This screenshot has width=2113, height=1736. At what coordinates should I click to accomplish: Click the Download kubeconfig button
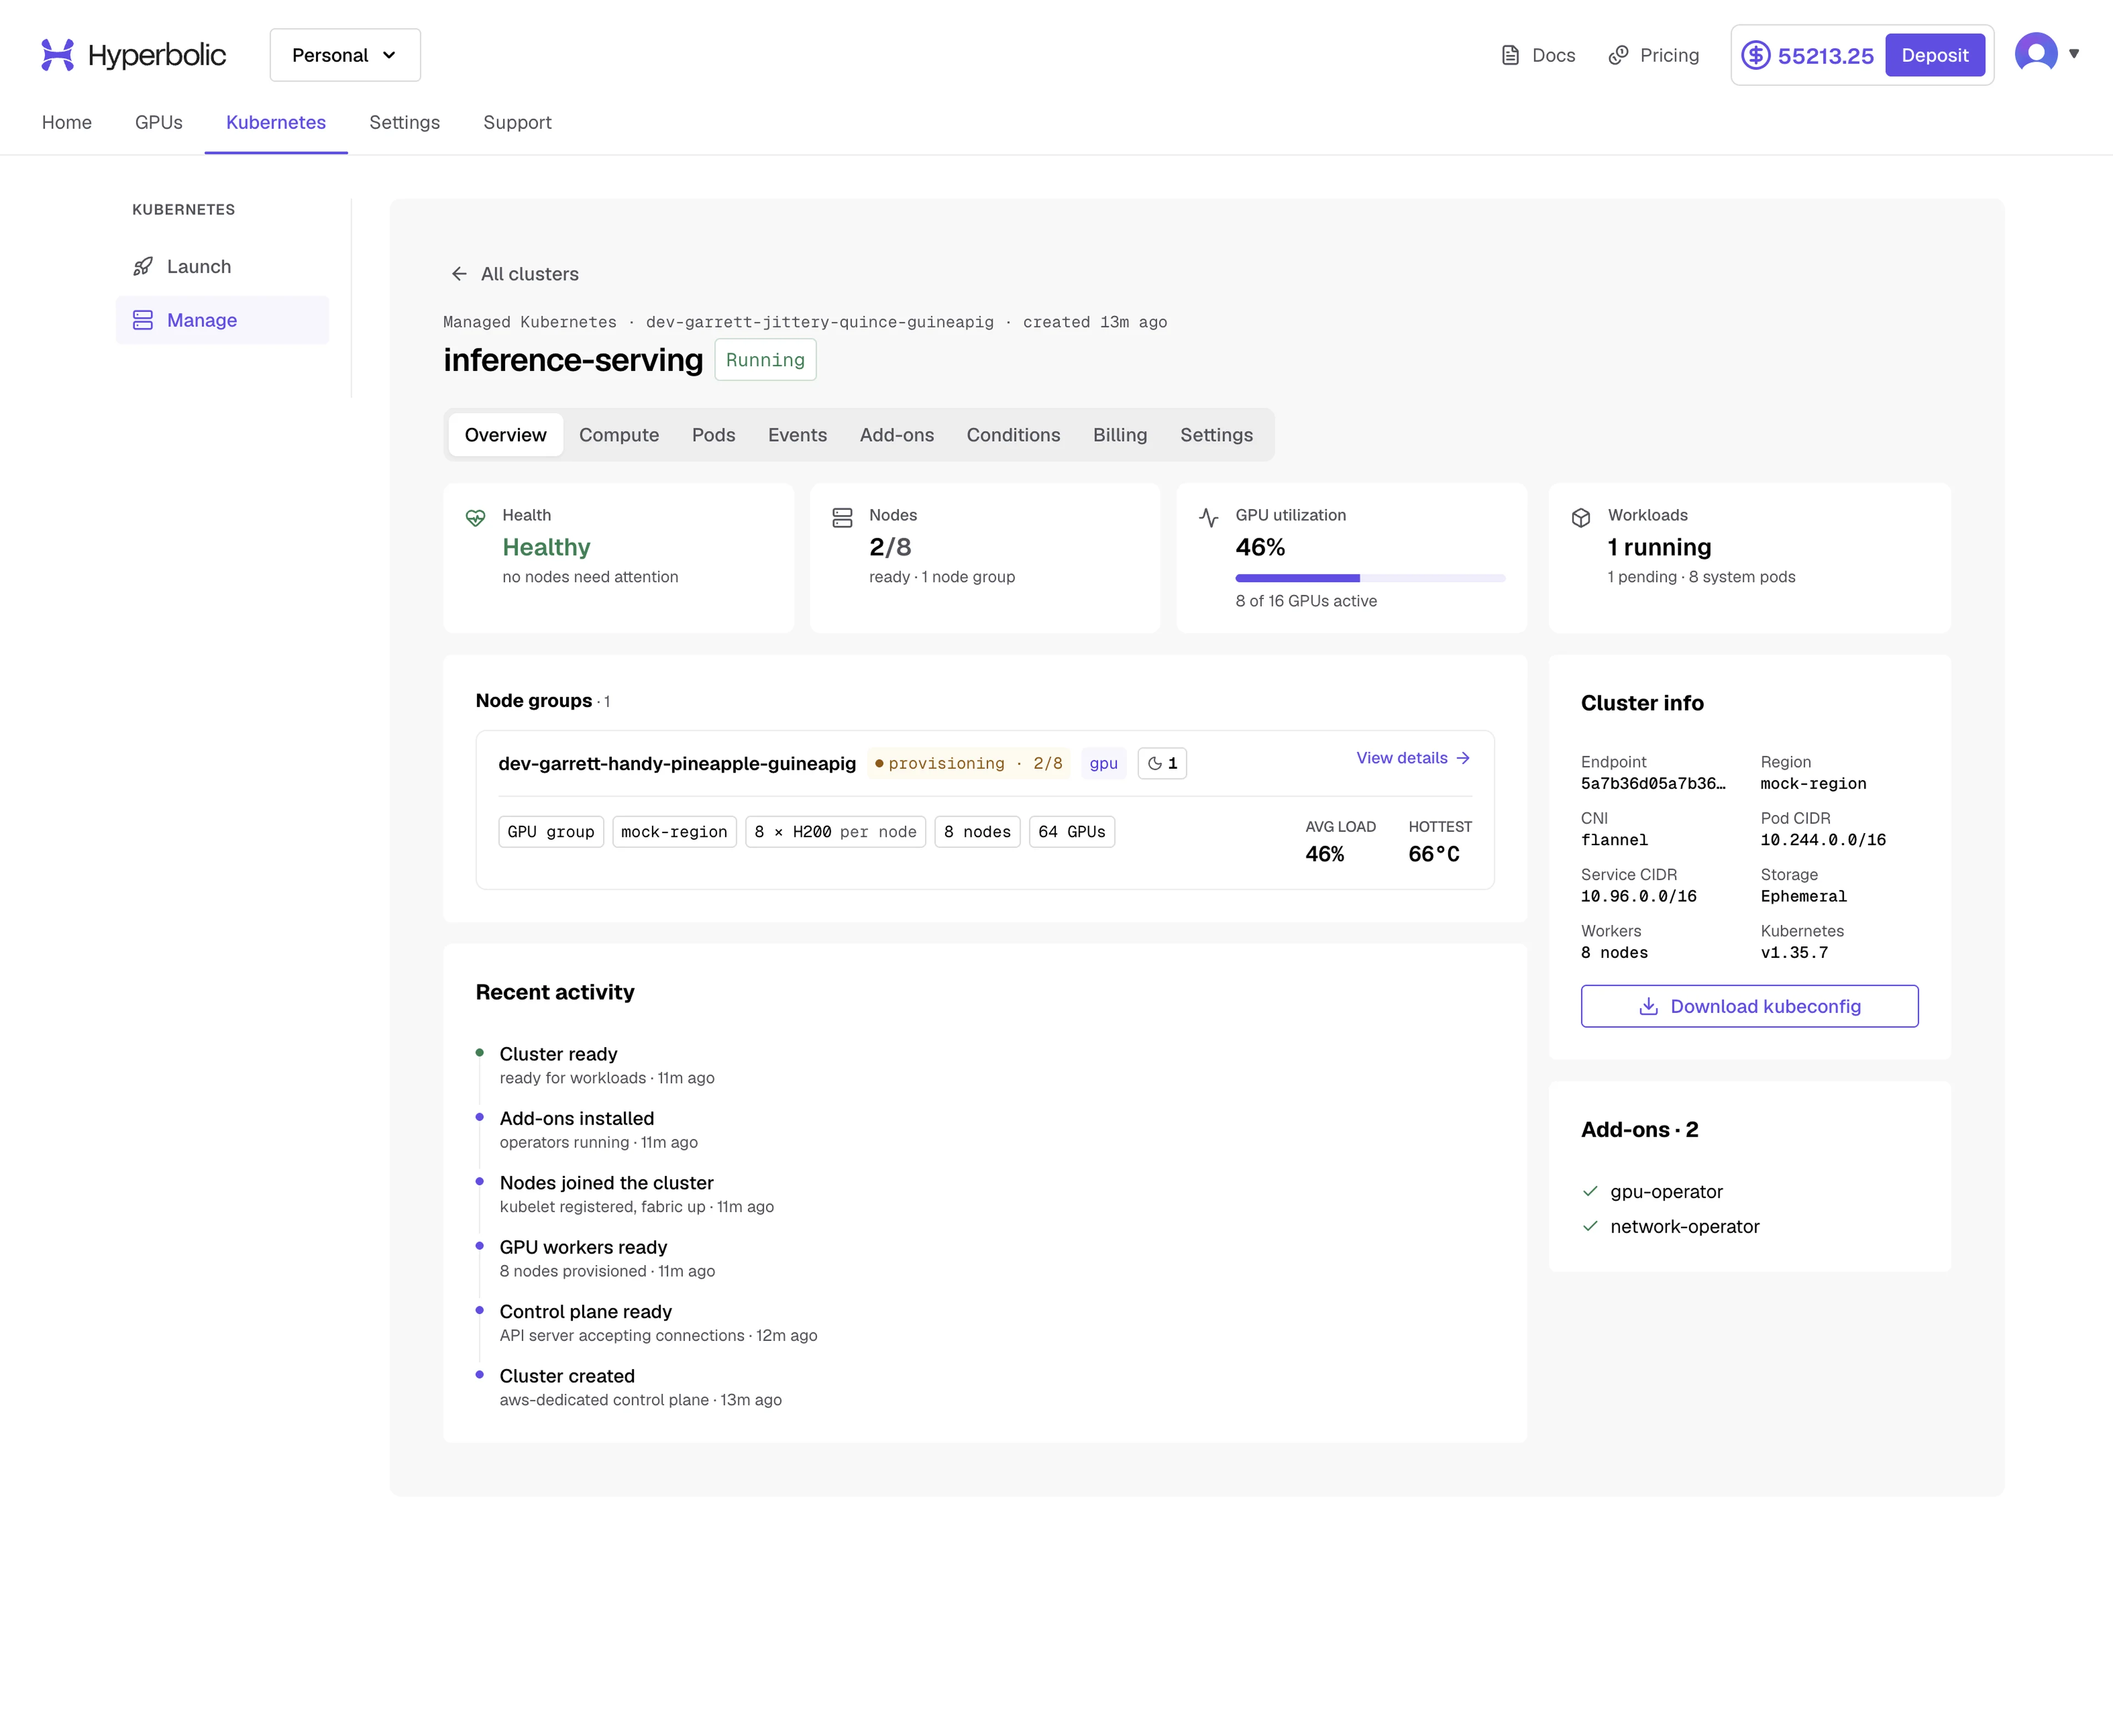1749,1006
